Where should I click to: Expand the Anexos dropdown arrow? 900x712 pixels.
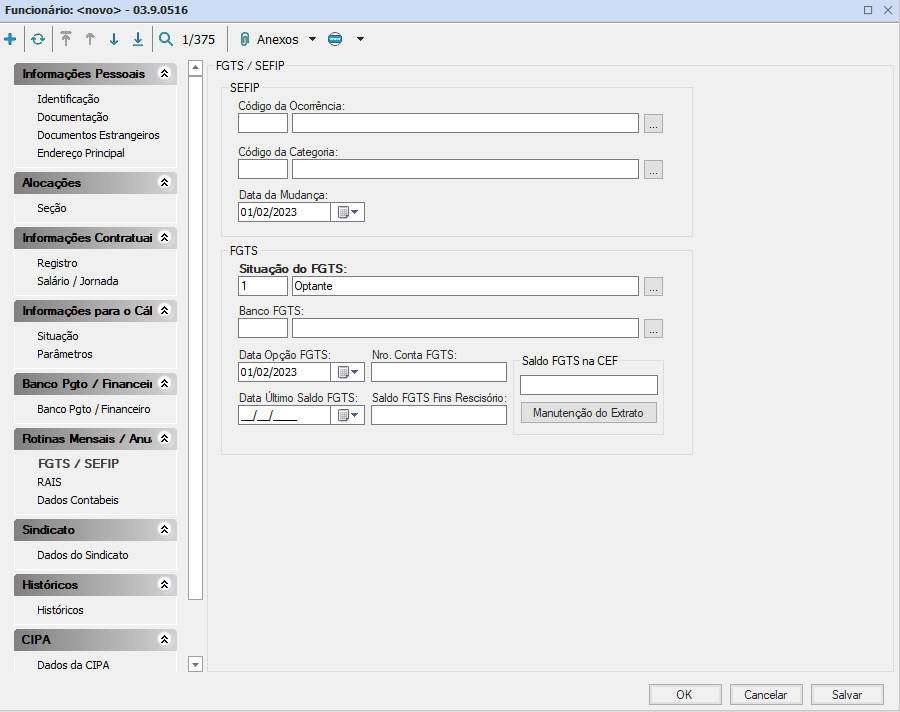(x=312, y=40)
